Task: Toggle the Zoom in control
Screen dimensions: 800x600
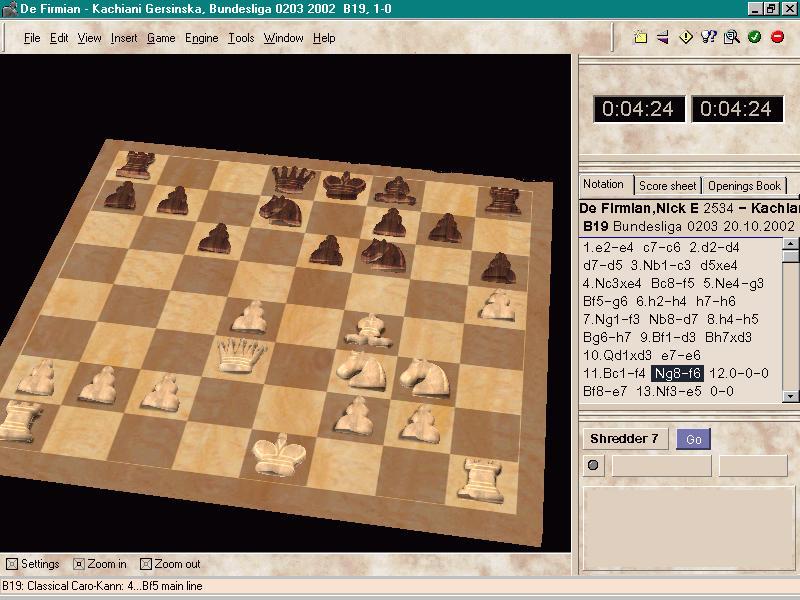Action: (79, 564)
